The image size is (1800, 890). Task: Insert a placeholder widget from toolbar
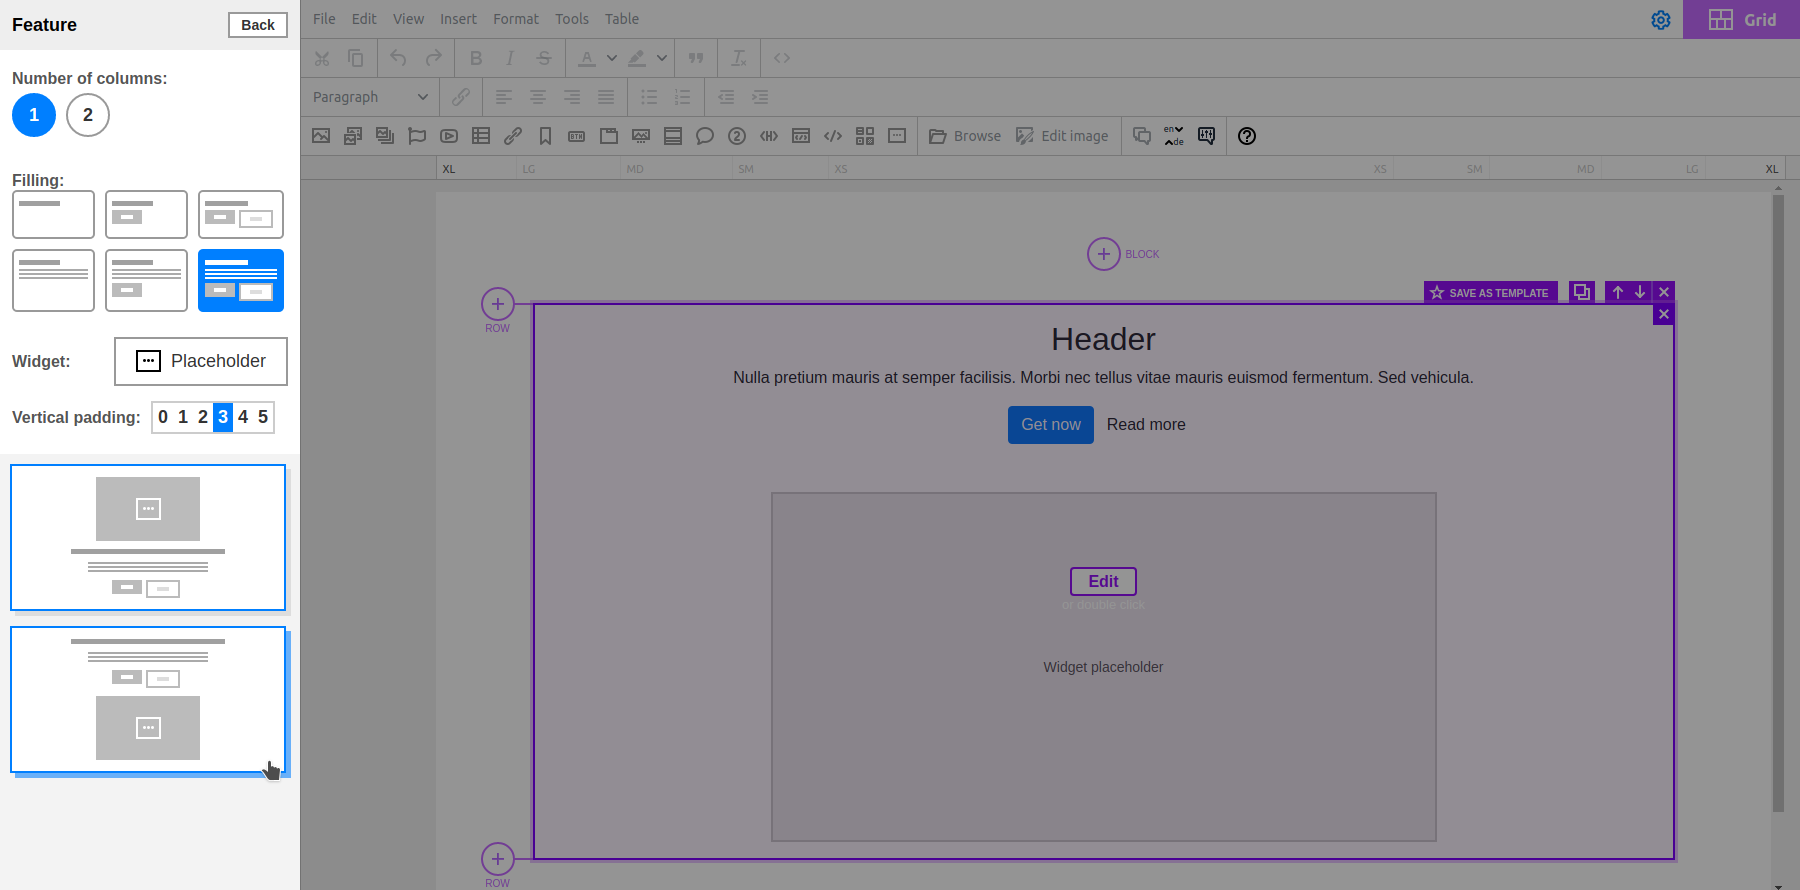pos(897,136)
